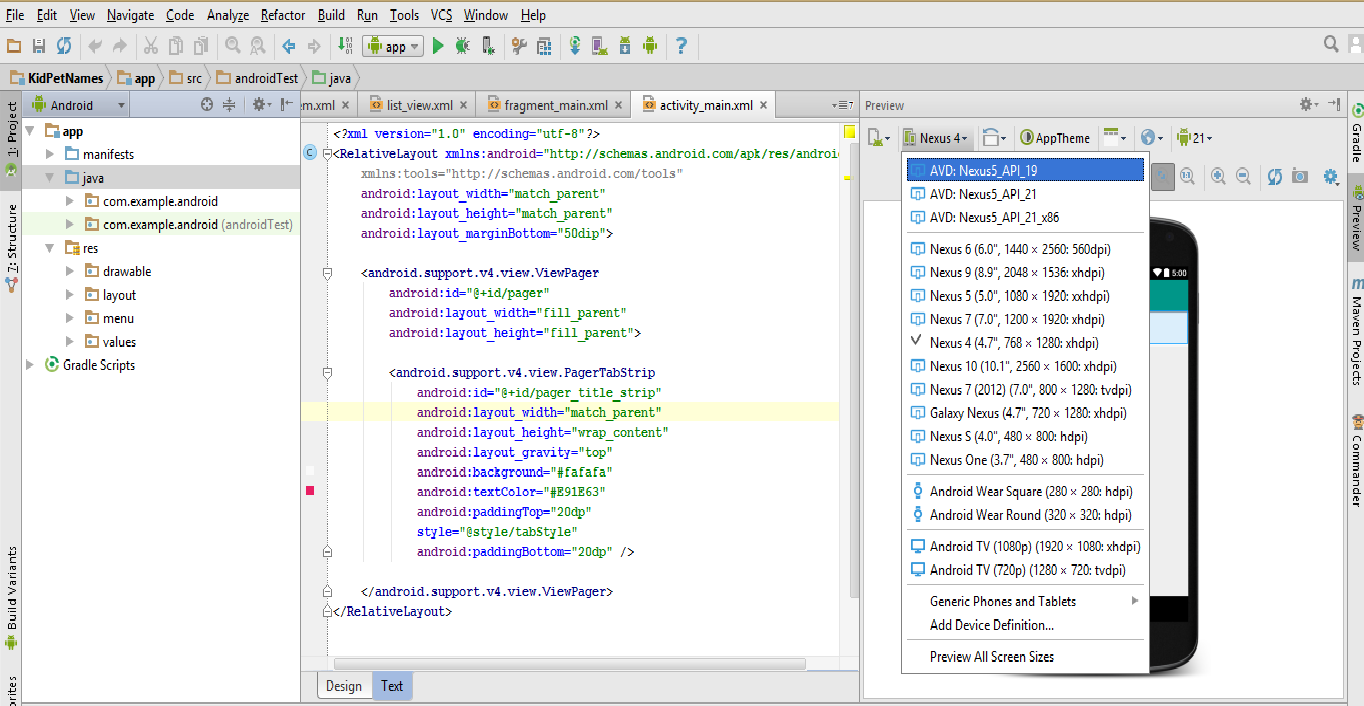Click the AppTheme button in Preview
Screen dimensions: 1364x706
(1055, 138)
